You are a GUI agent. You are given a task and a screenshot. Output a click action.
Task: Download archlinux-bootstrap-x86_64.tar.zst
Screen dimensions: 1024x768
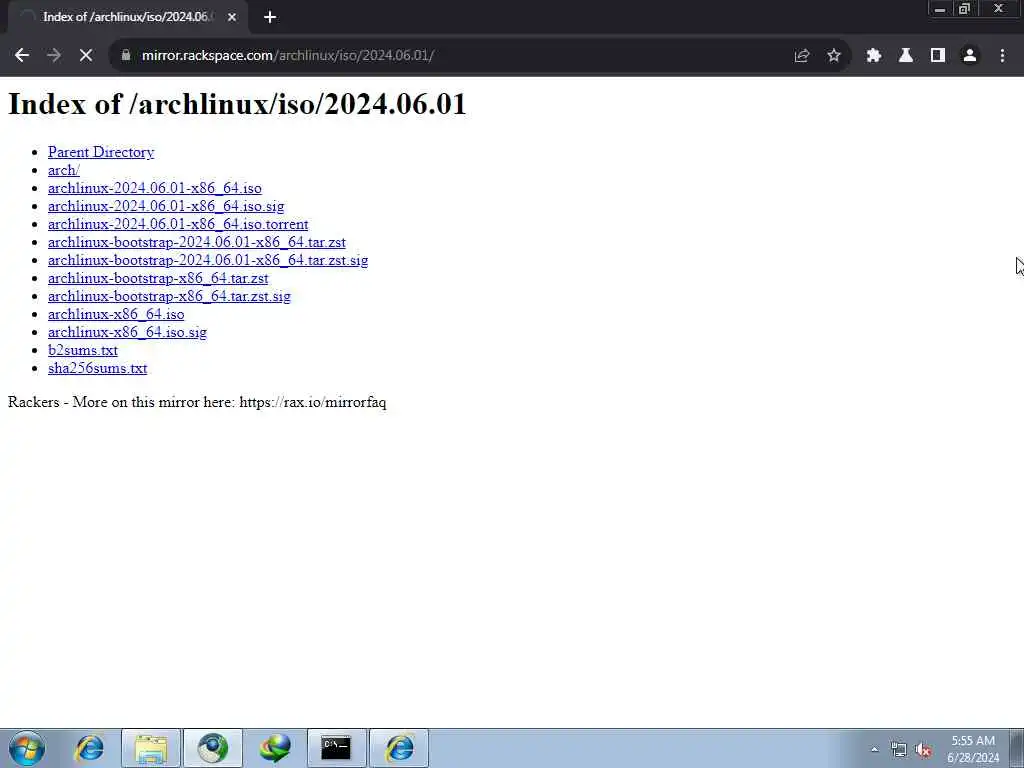coord(158,278)
